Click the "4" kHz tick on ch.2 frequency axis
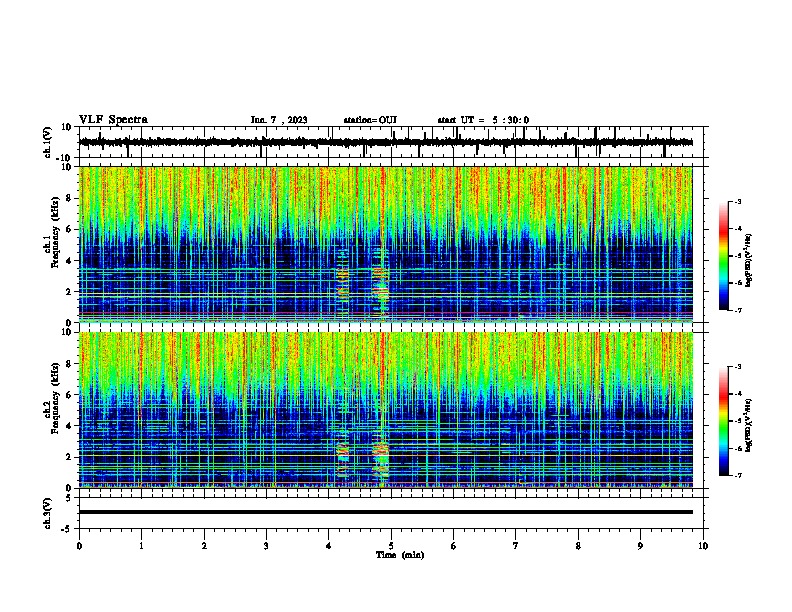Screen dimensions: 792x612 tap(70, 426)
